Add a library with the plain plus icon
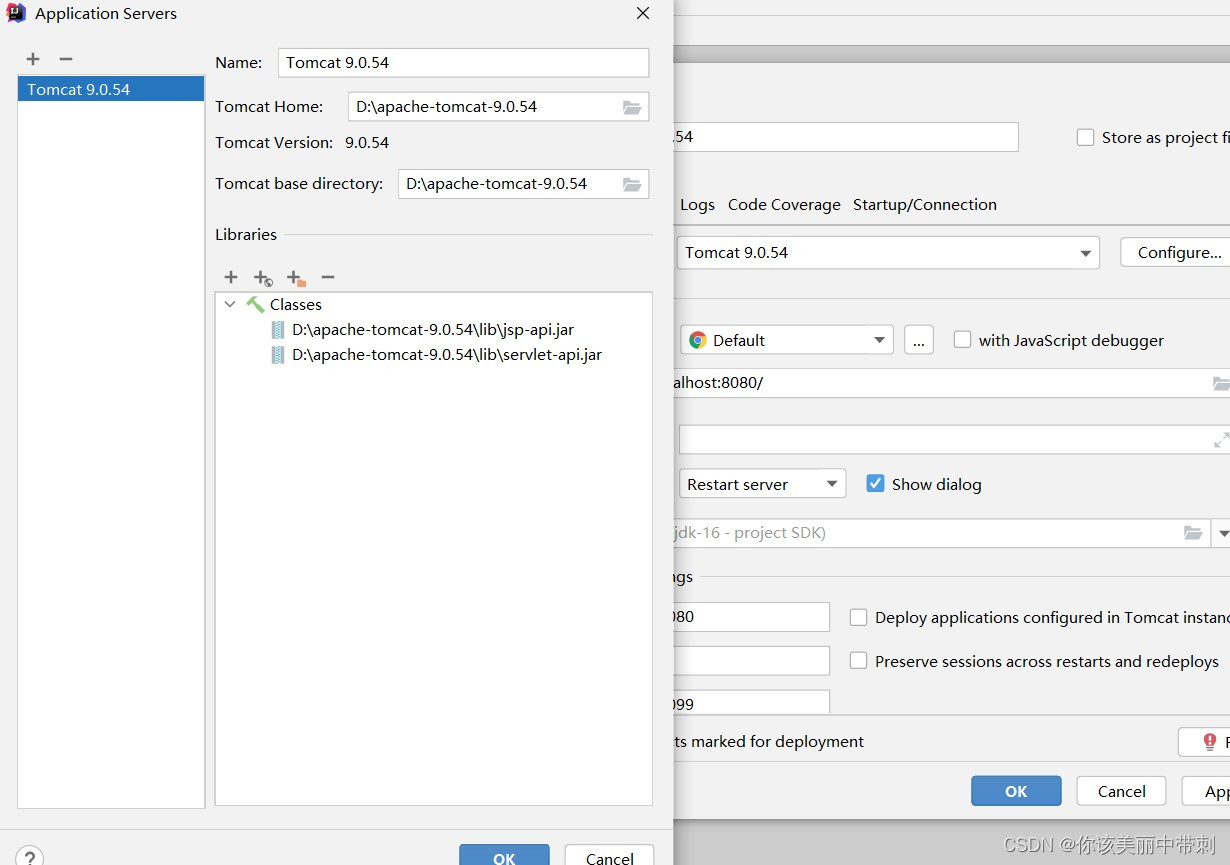Screen dimensions: 1230x865 [231, 277]
